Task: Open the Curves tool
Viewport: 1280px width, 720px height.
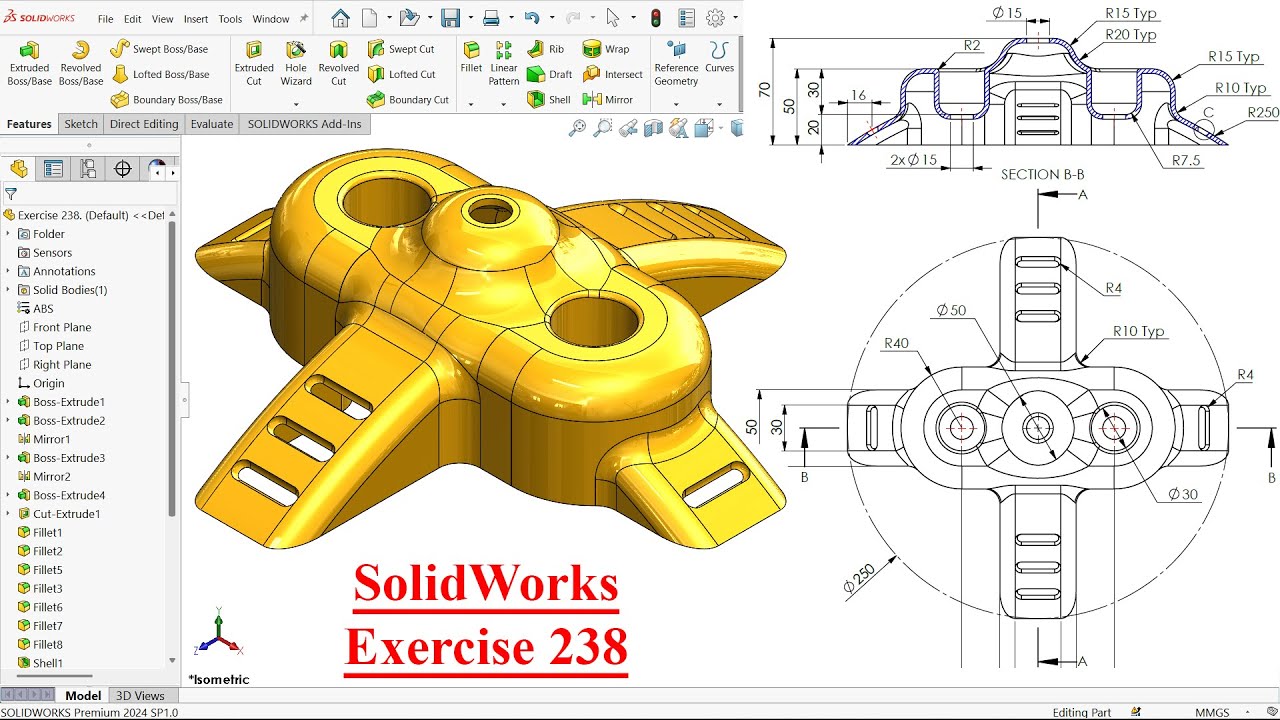Action: tap(719, 58)
